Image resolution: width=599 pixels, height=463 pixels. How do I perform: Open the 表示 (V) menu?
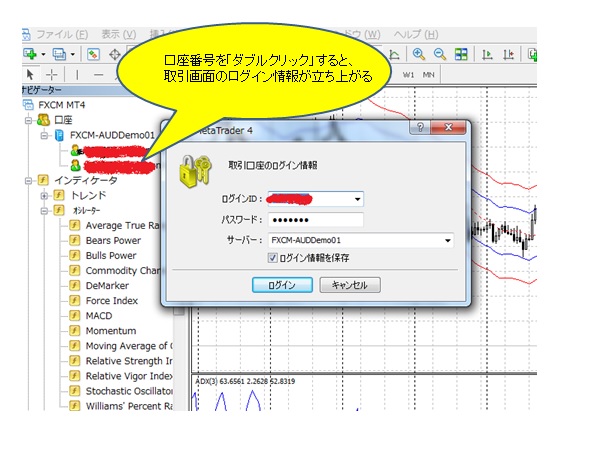tap(118, 35)
